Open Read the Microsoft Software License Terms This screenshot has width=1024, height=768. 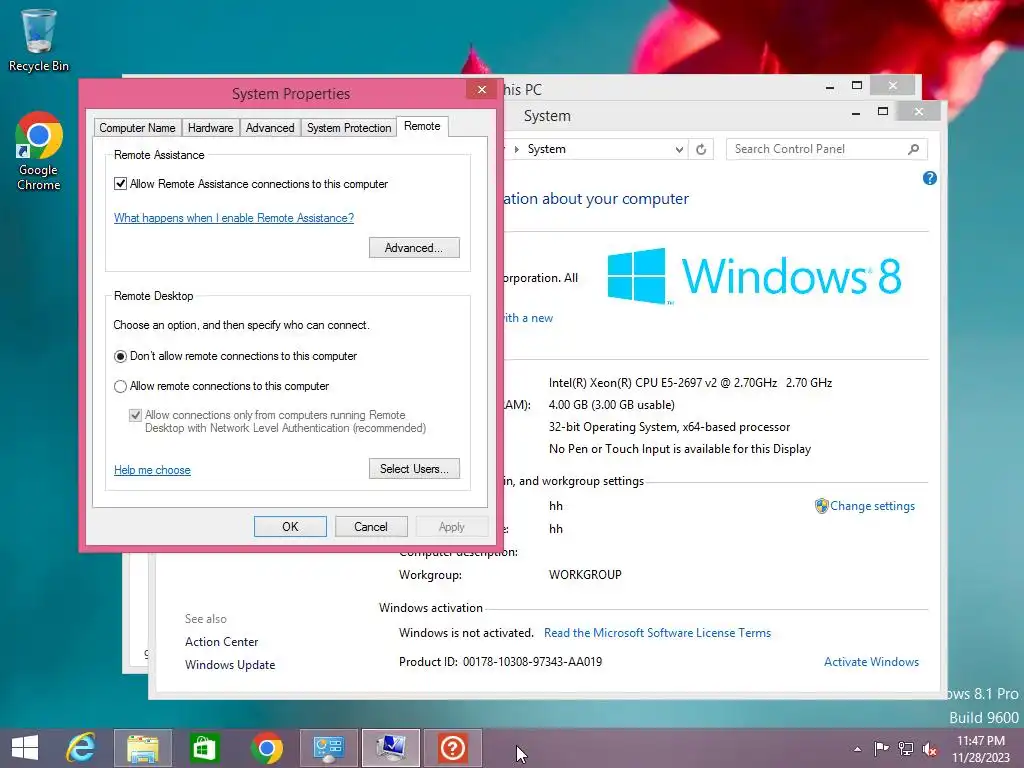657,632
